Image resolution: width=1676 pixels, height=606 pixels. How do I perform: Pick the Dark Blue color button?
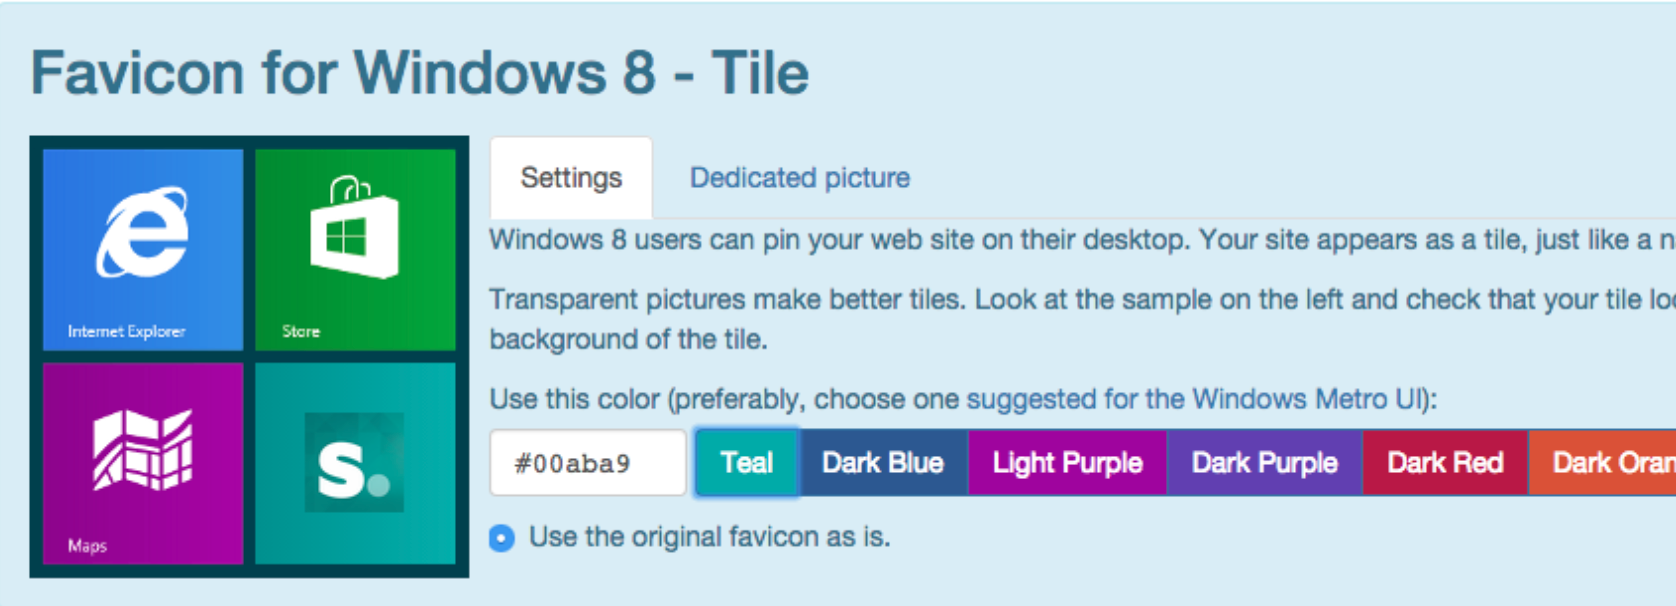[882, 463]
